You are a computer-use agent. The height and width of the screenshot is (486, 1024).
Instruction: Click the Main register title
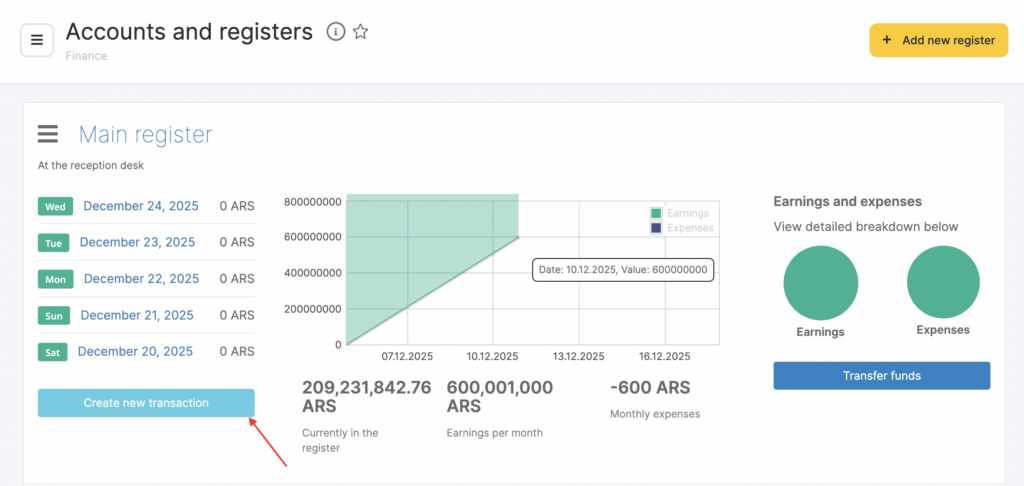145,135
